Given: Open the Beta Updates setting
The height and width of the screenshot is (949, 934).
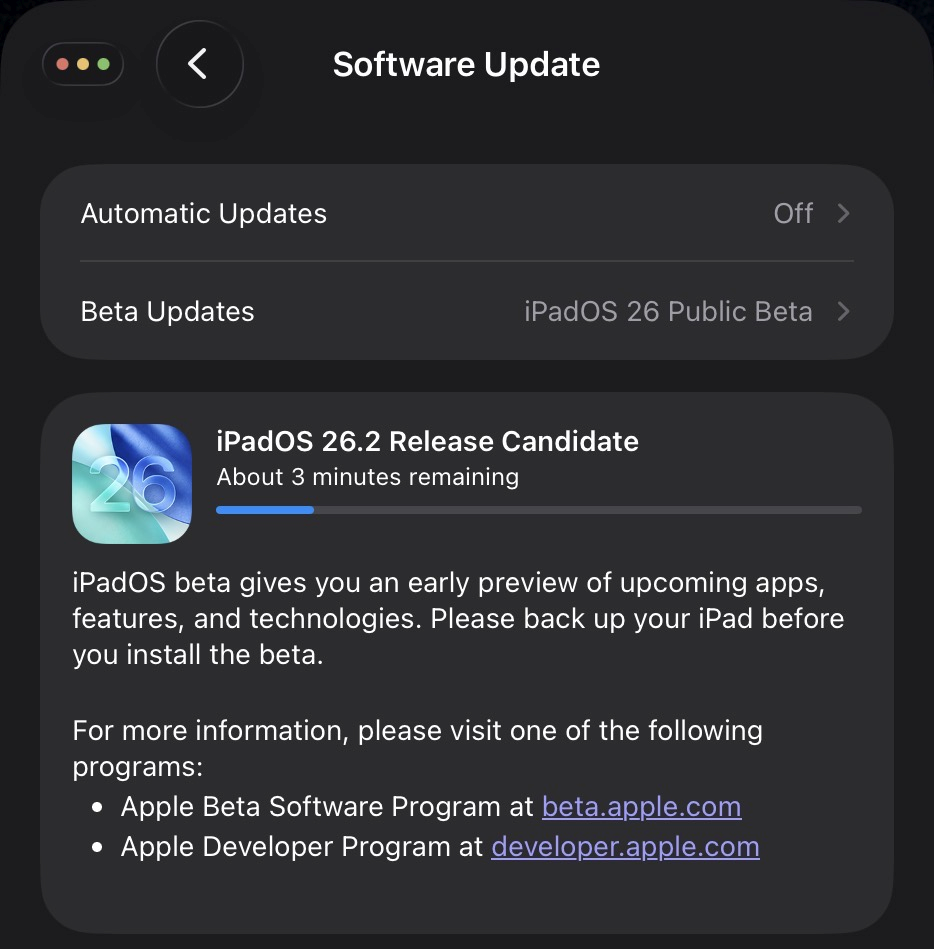Looking at the screenshot, I should click(x=168, y=312).
